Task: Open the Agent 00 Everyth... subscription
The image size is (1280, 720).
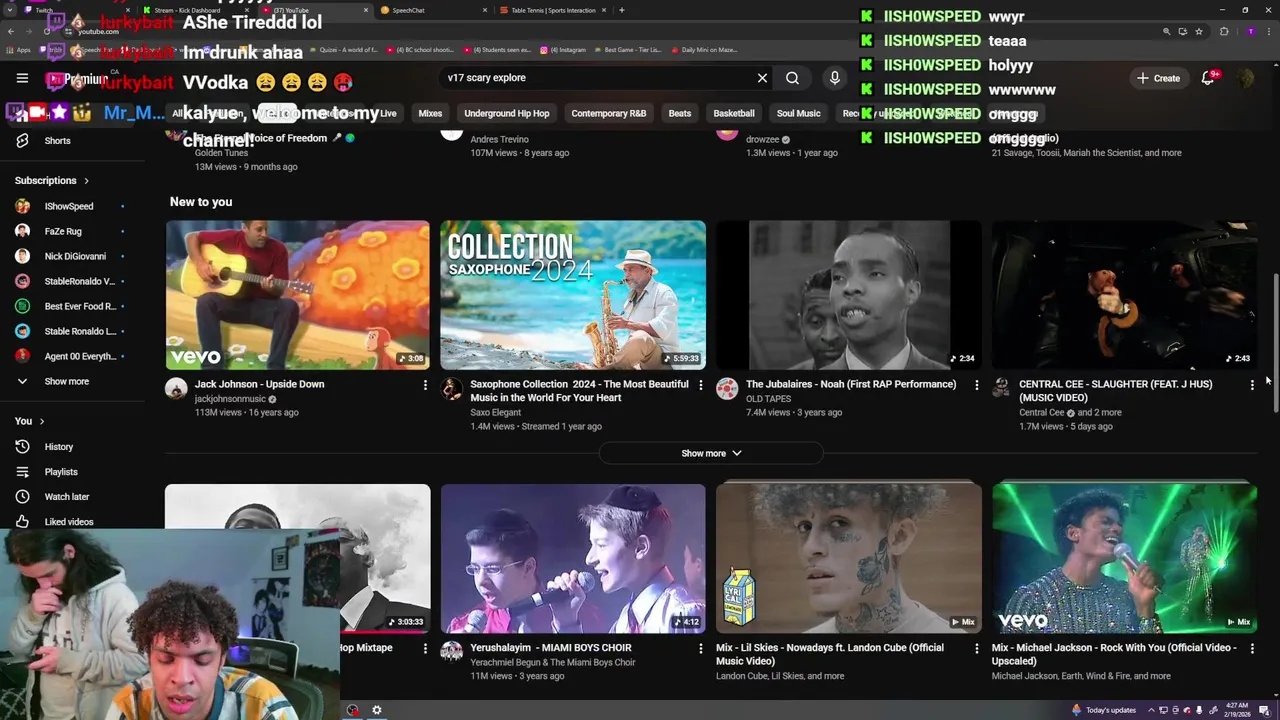Action: (70, 356)
